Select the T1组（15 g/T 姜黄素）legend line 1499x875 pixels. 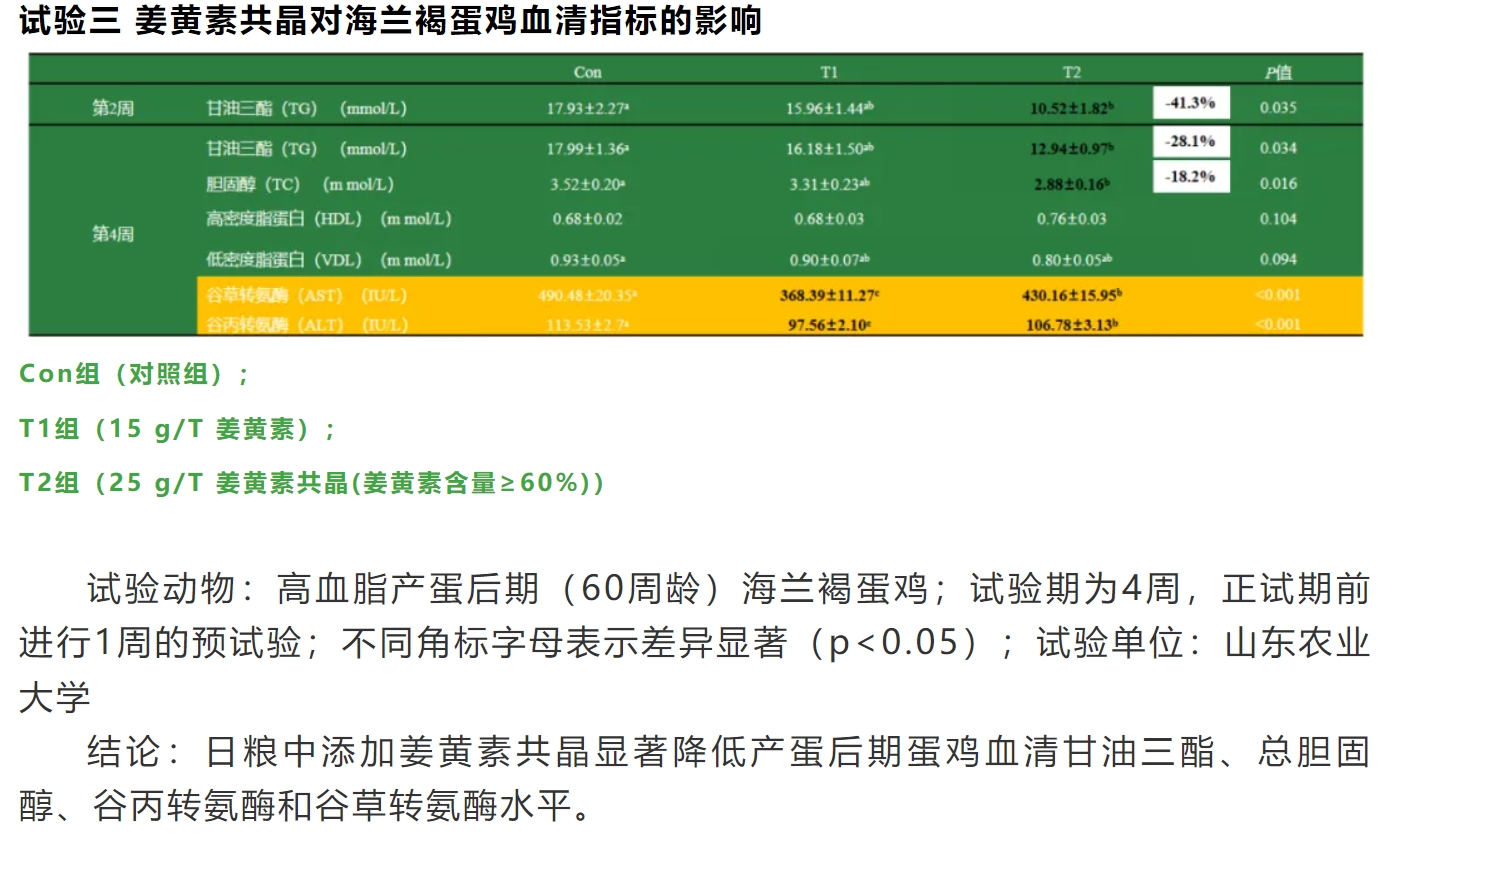pyautogui.click(x=177, y=429)
